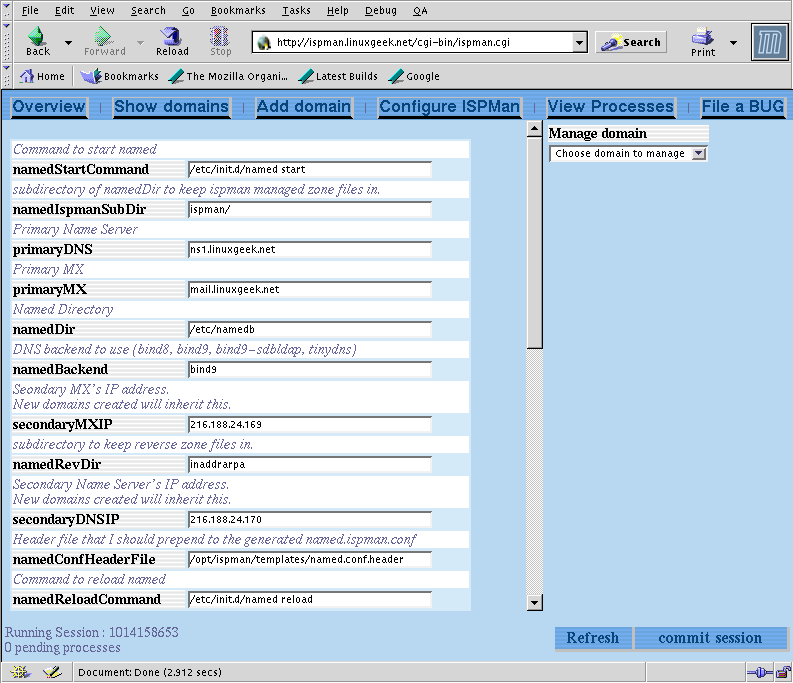Open The Mozilla Organization bookmark
Screen dimensions: 793x683
point(228,76)
